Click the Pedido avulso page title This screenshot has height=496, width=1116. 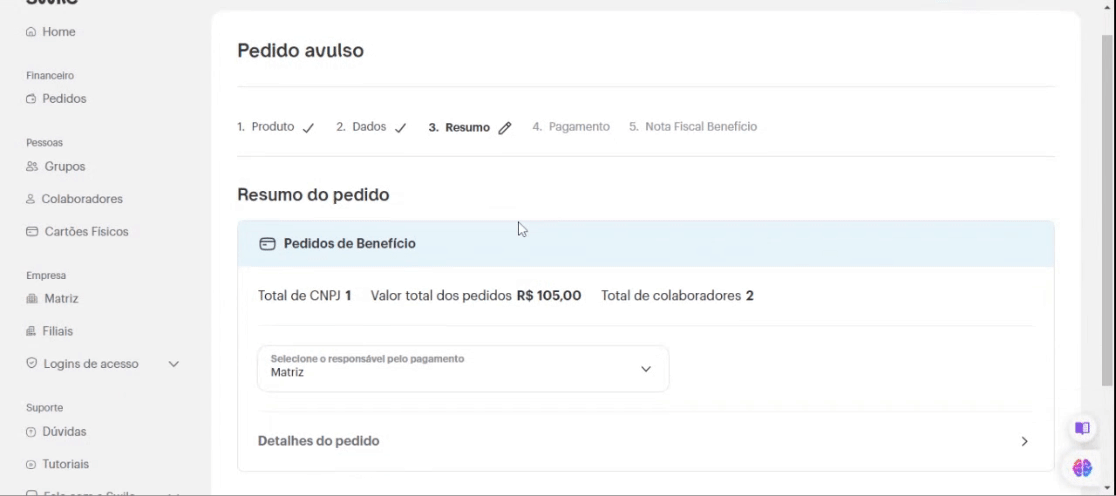click(x=300, y=51)
